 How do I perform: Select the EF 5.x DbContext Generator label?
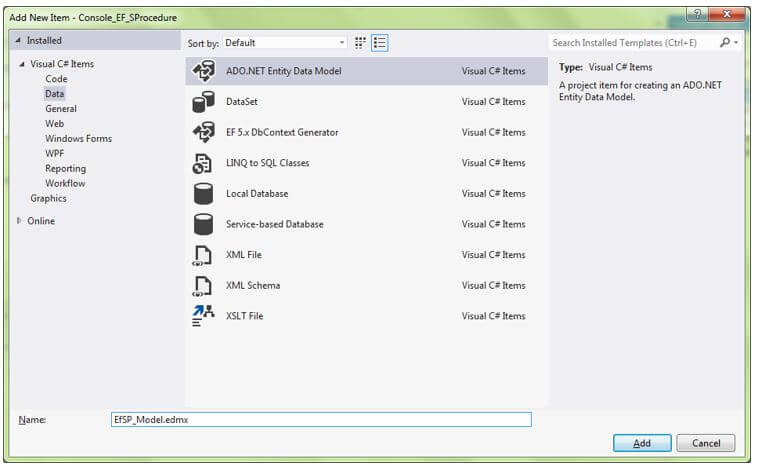click(282, 132)
